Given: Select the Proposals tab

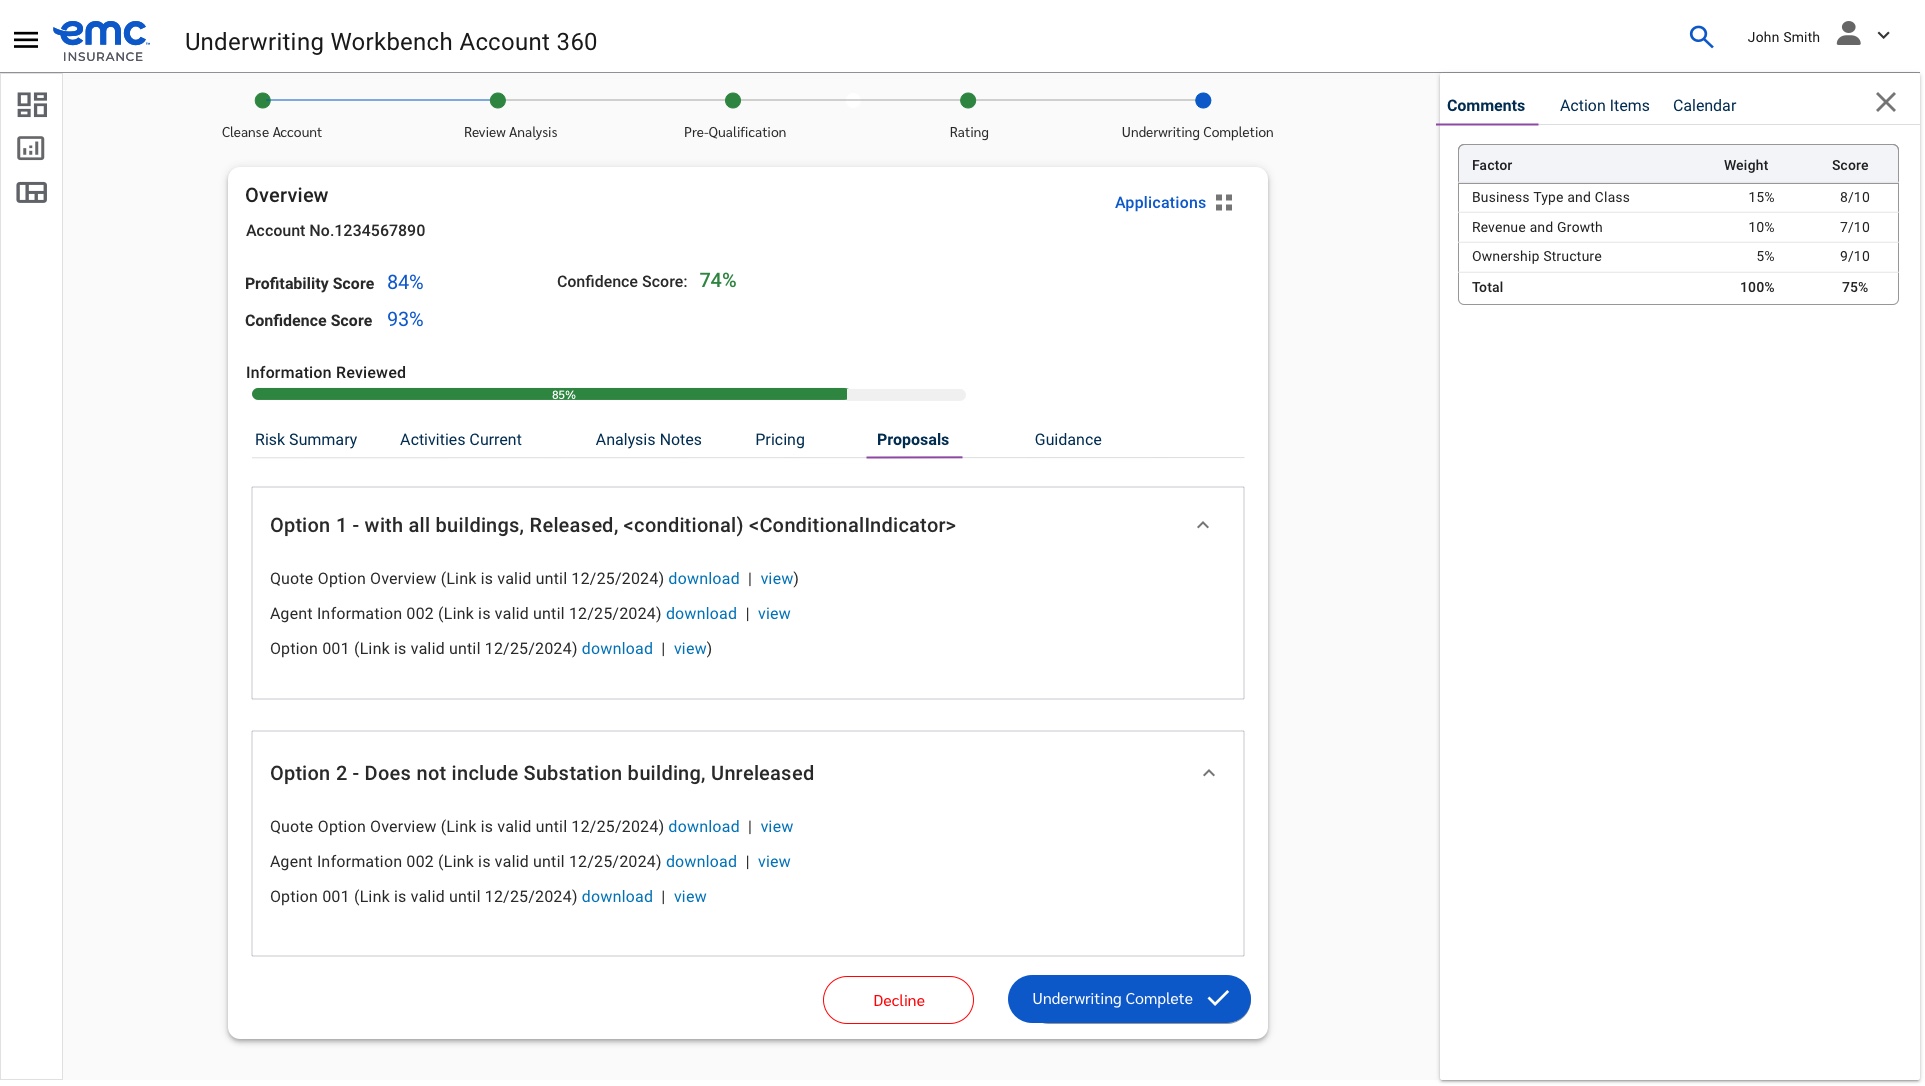Looking at the screenshot, I should coord(913,440).
